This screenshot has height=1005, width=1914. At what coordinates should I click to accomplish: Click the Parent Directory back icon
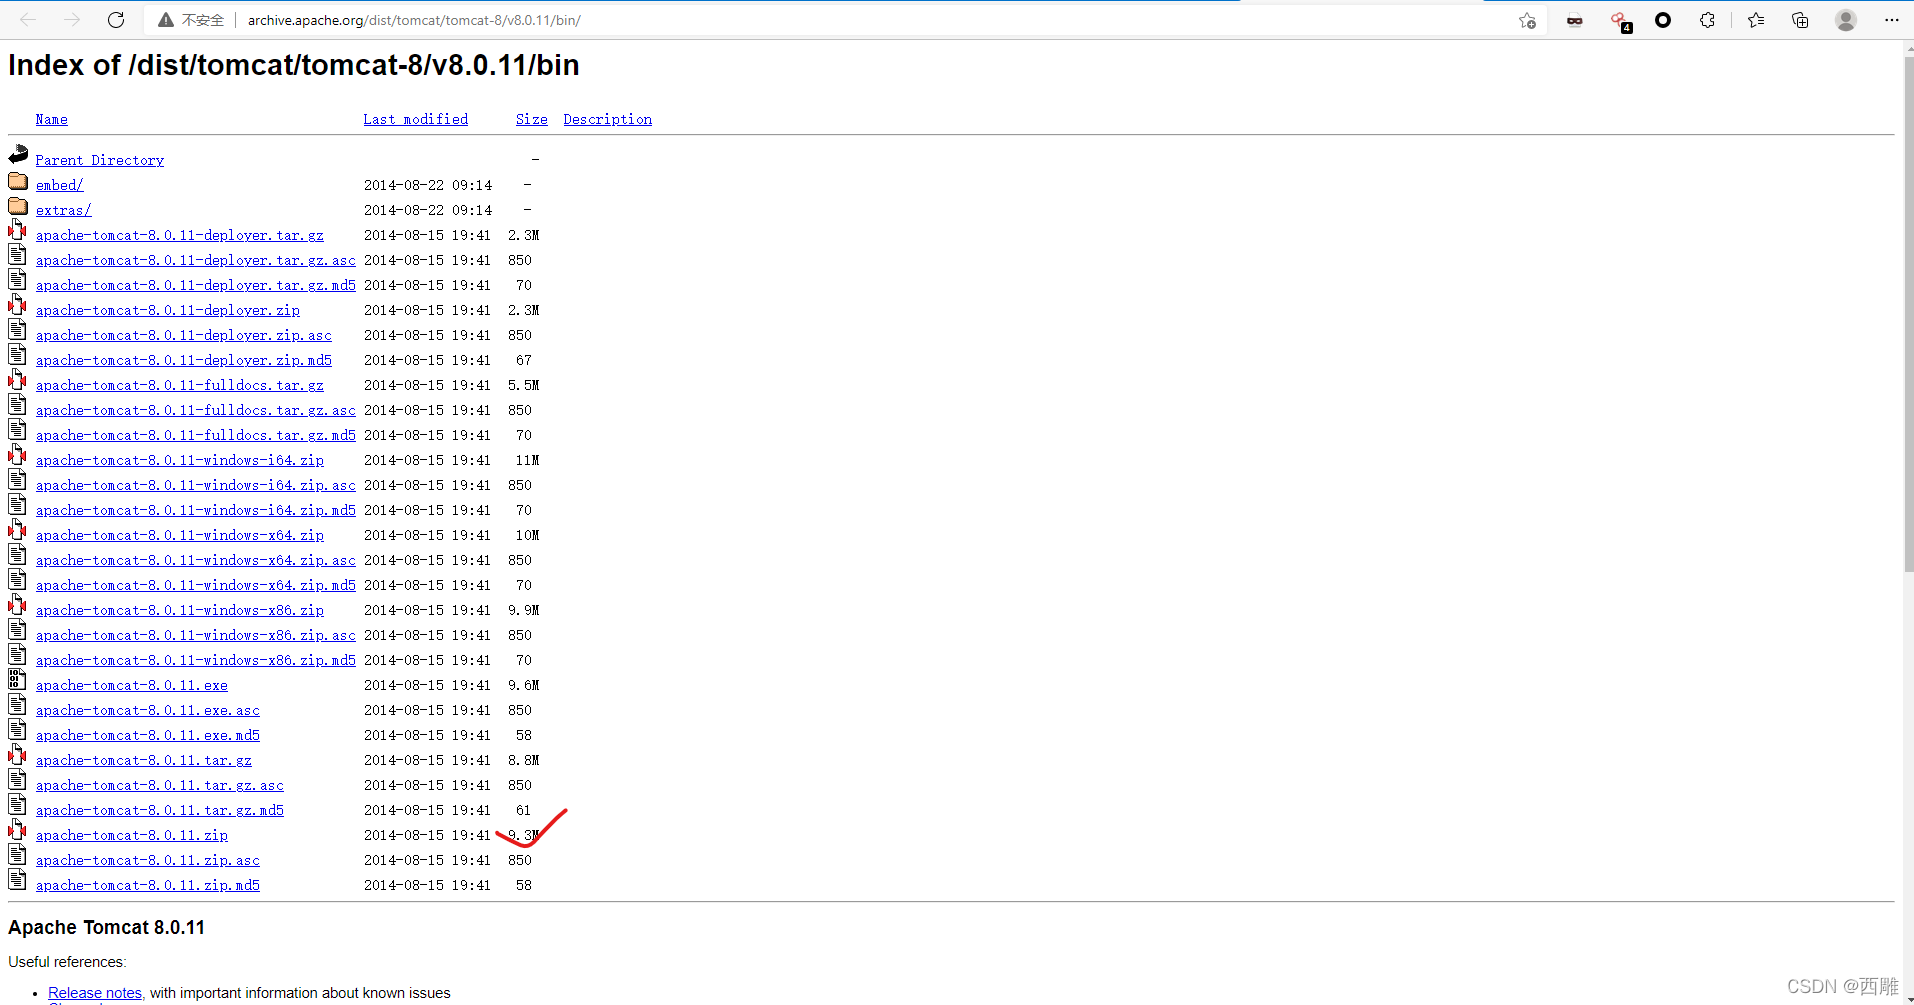click(18, 155)
